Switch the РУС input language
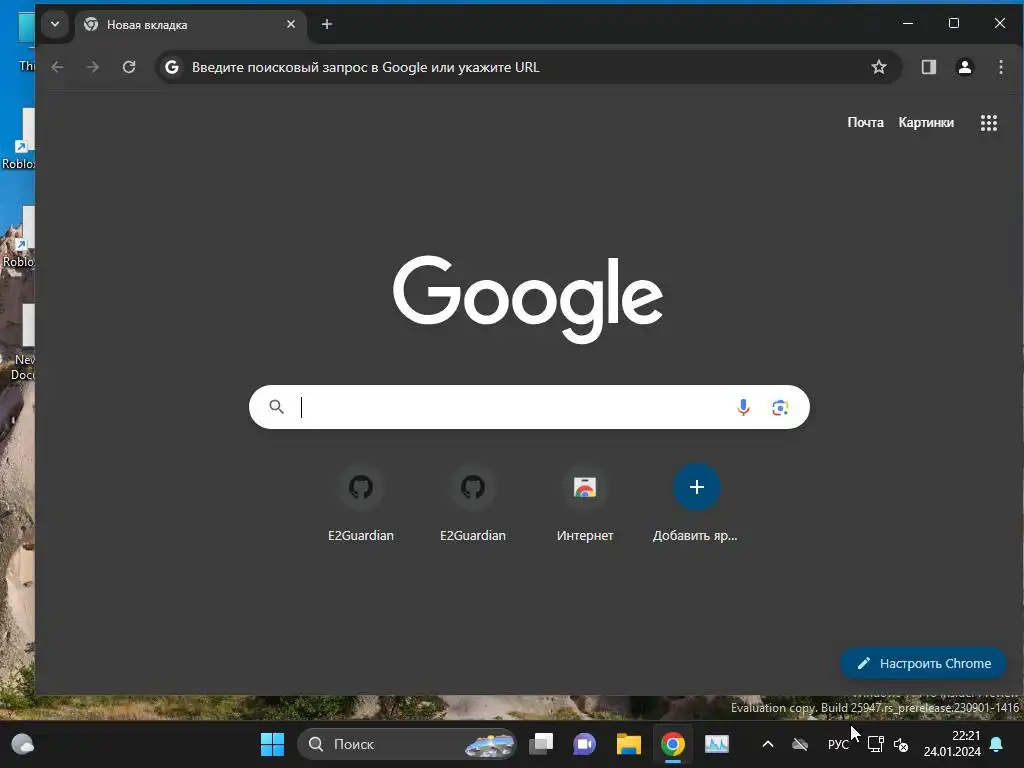1024x768 pixels. pos(838,744)
